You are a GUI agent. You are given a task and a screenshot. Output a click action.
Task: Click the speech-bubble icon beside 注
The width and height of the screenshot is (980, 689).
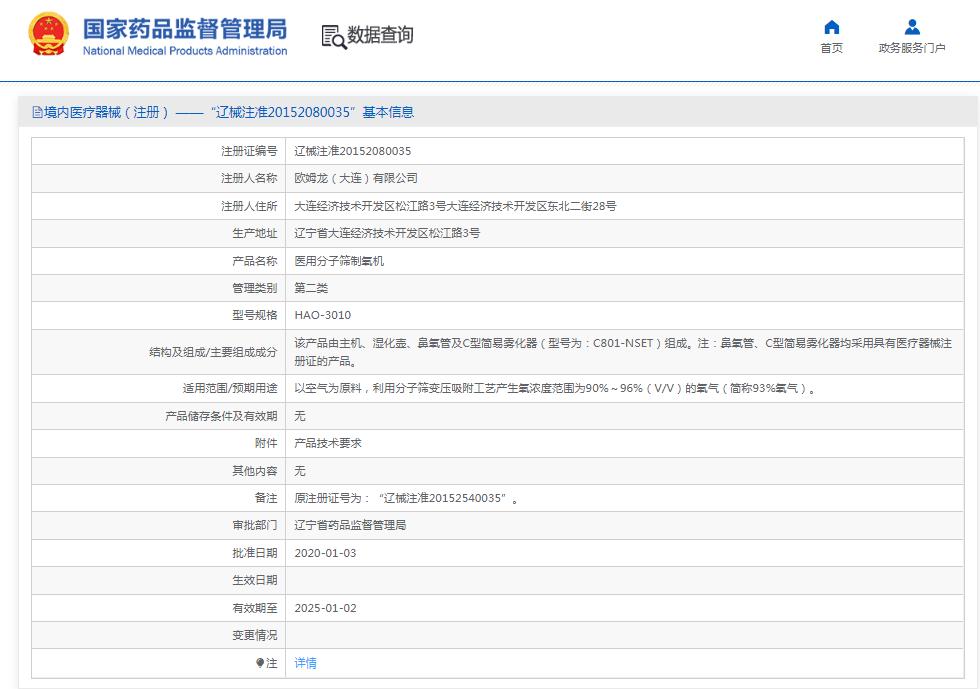(x=259, y=663)
